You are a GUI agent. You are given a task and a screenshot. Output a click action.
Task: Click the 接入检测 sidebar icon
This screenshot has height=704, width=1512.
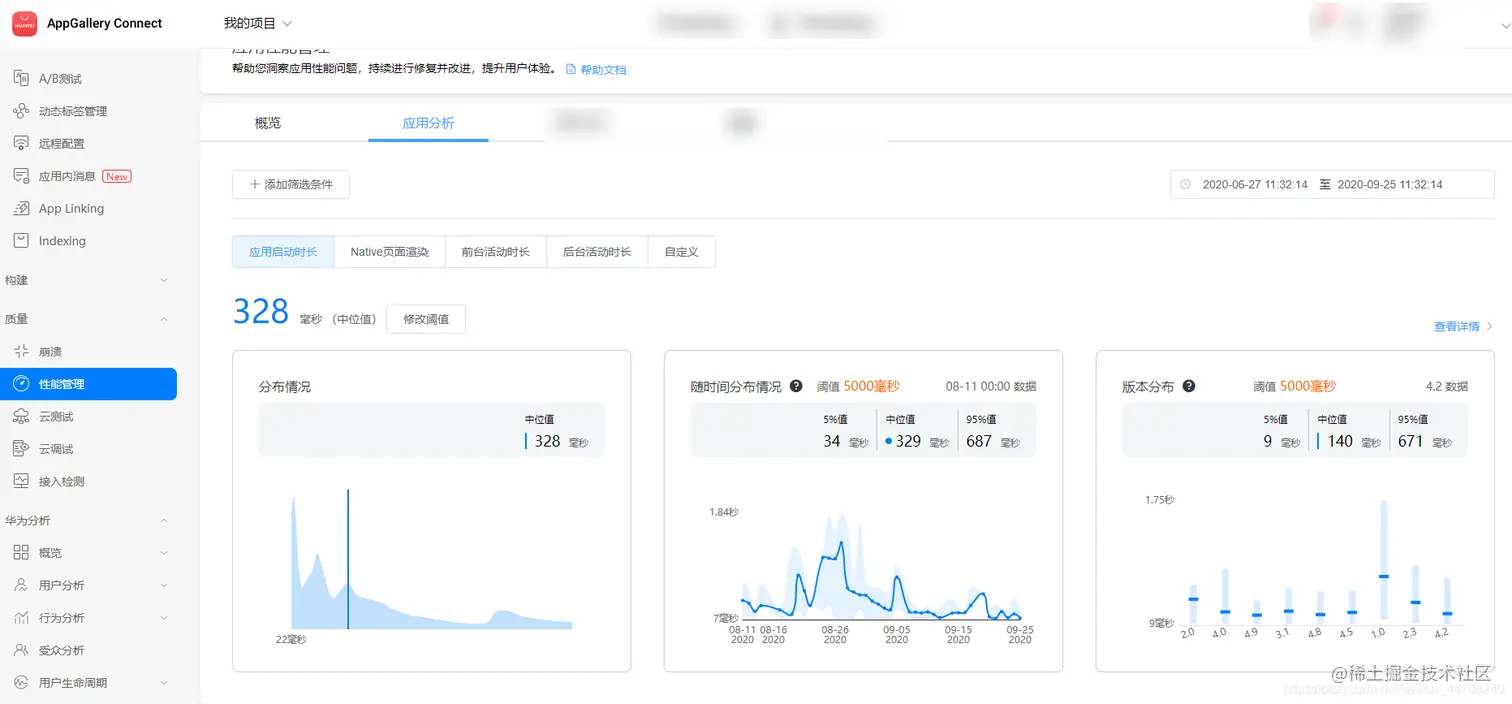click(22, 481)
